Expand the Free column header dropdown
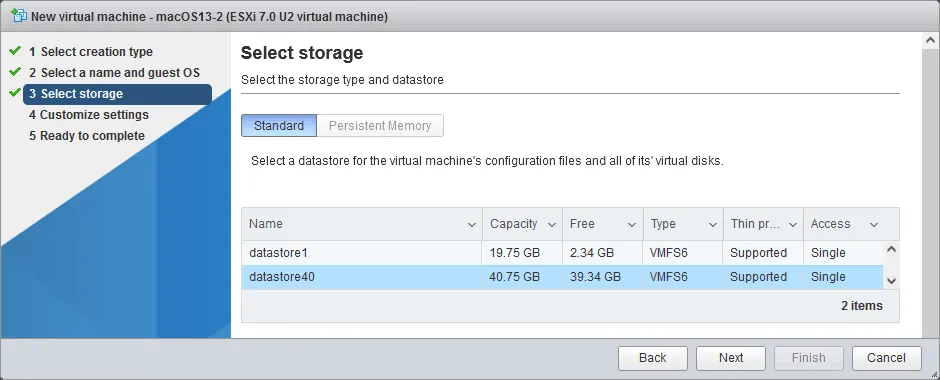This screenshot has height=380, width=940. click(x=632, y=225)
